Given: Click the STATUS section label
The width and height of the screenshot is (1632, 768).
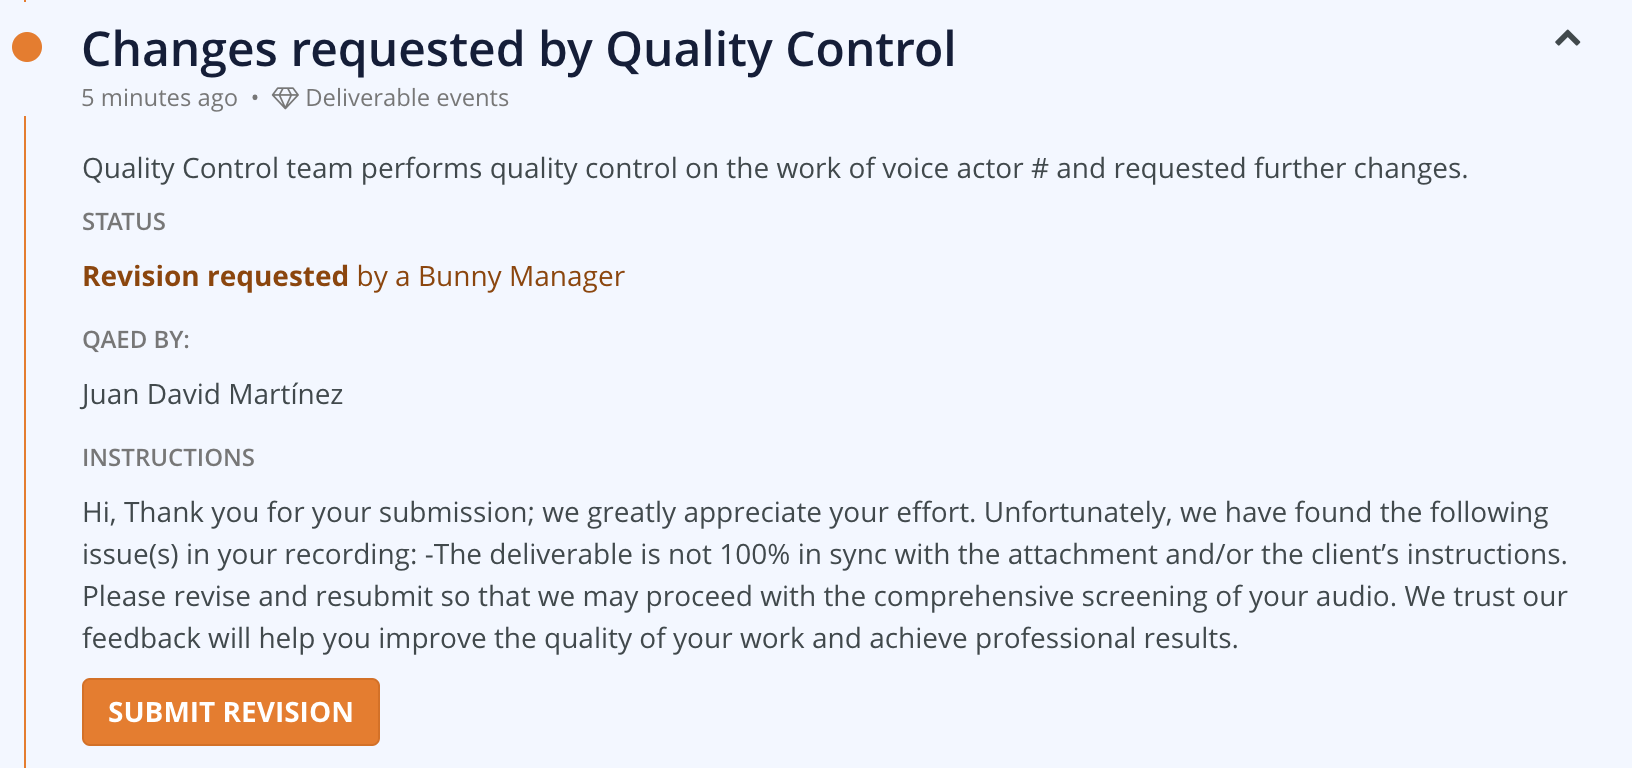Looking at the screenshot, I should [x=124, y=222].
